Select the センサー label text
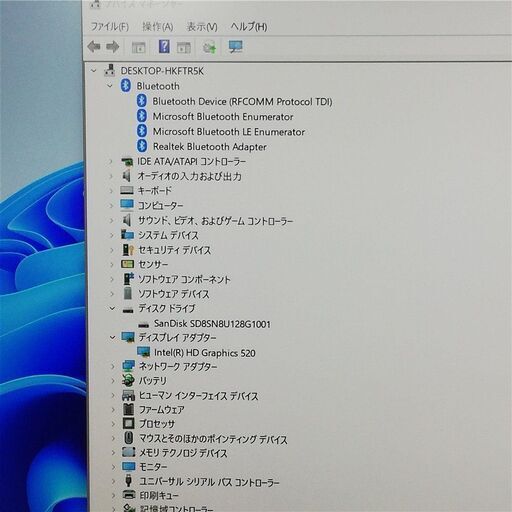Viewport: 512px width, 512px height. pos(153,264)
